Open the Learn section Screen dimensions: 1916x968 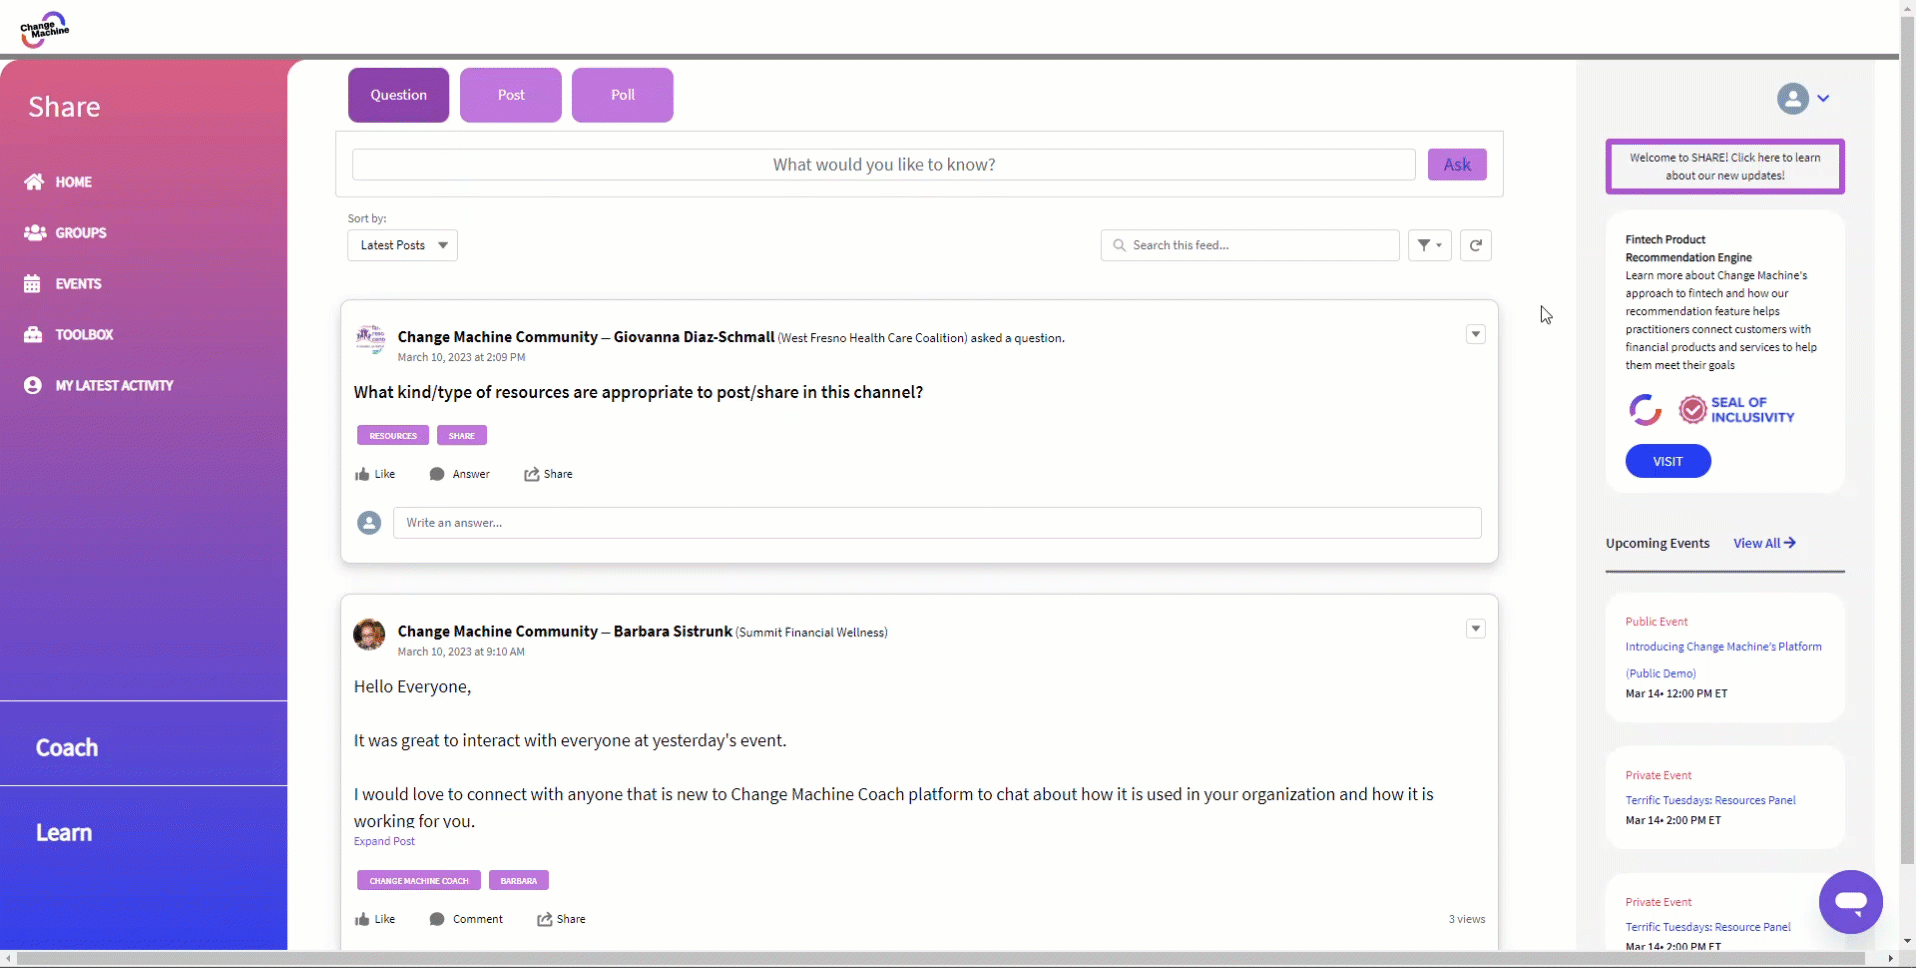pos(64,833)
